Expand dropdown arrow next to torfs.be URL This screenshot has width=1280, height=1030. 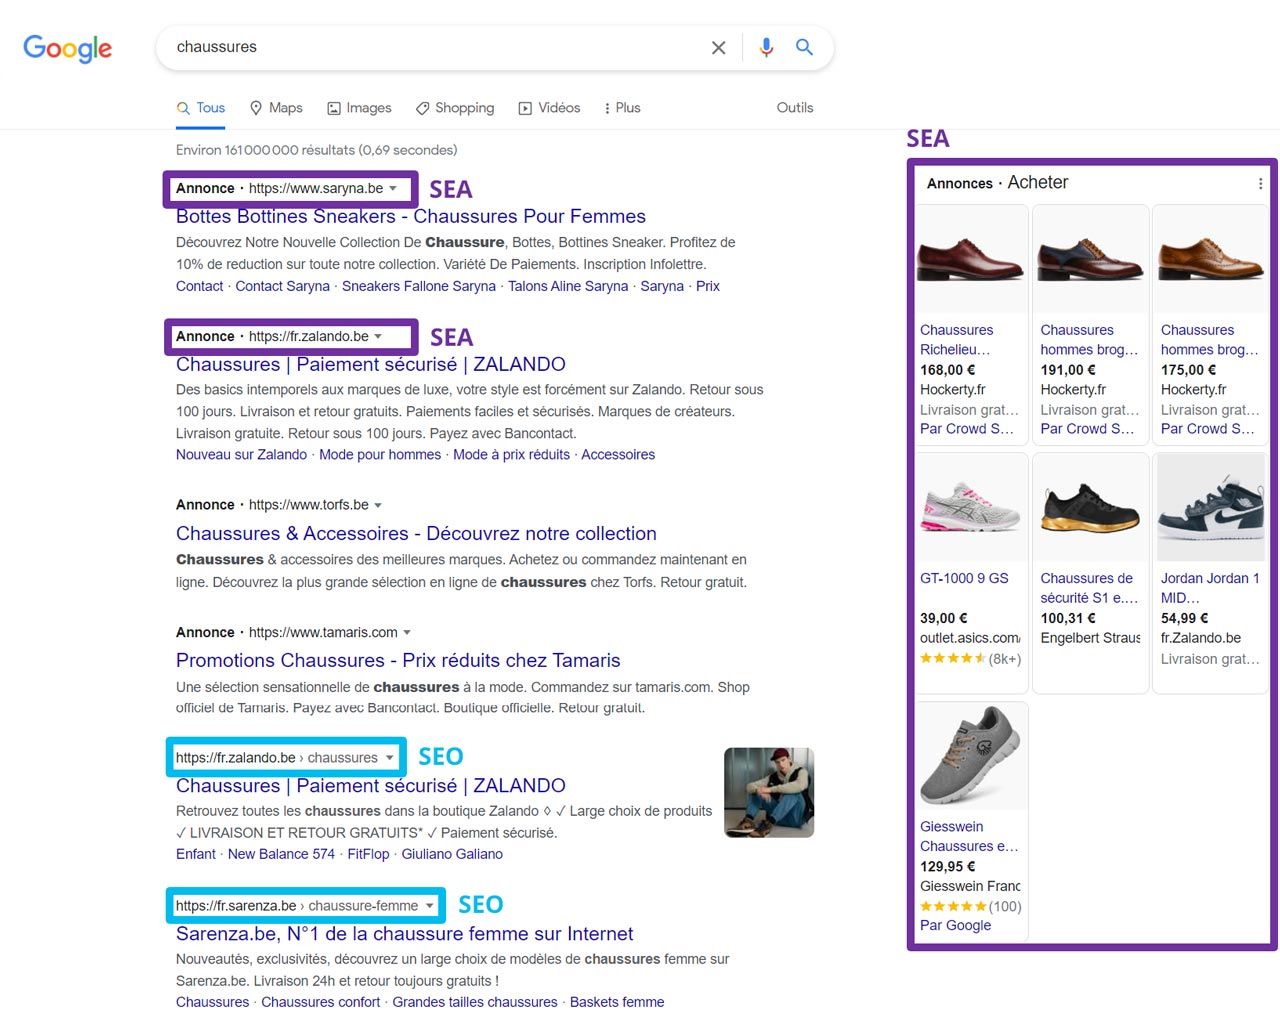click(378, 505)
